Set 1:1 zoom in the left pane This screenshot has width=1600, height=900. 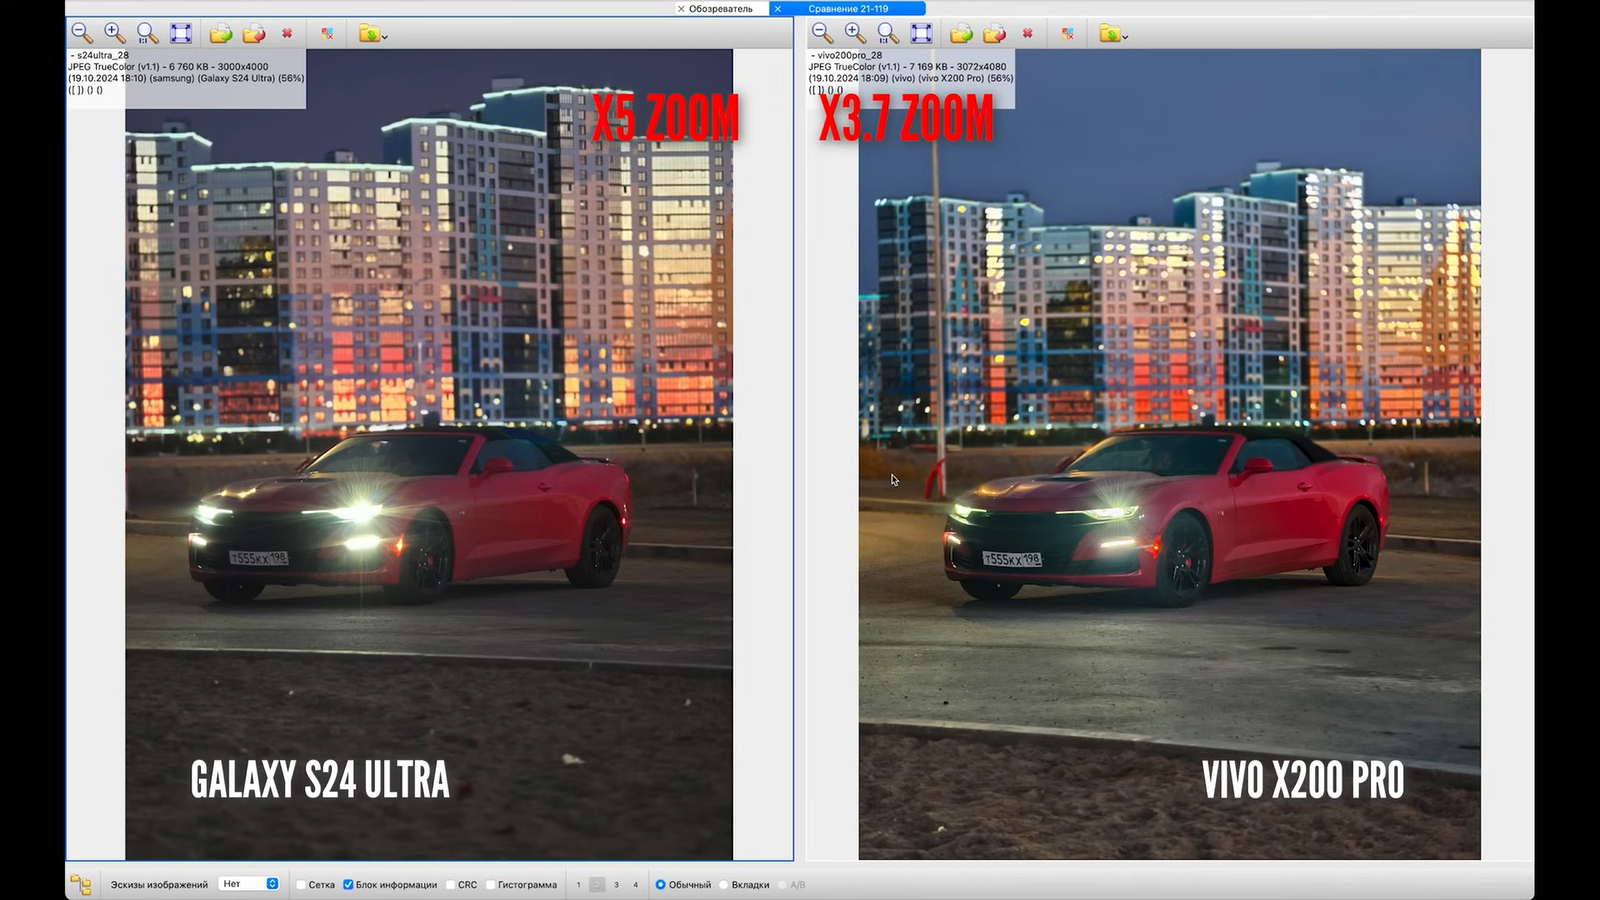(x=148, y=33)
